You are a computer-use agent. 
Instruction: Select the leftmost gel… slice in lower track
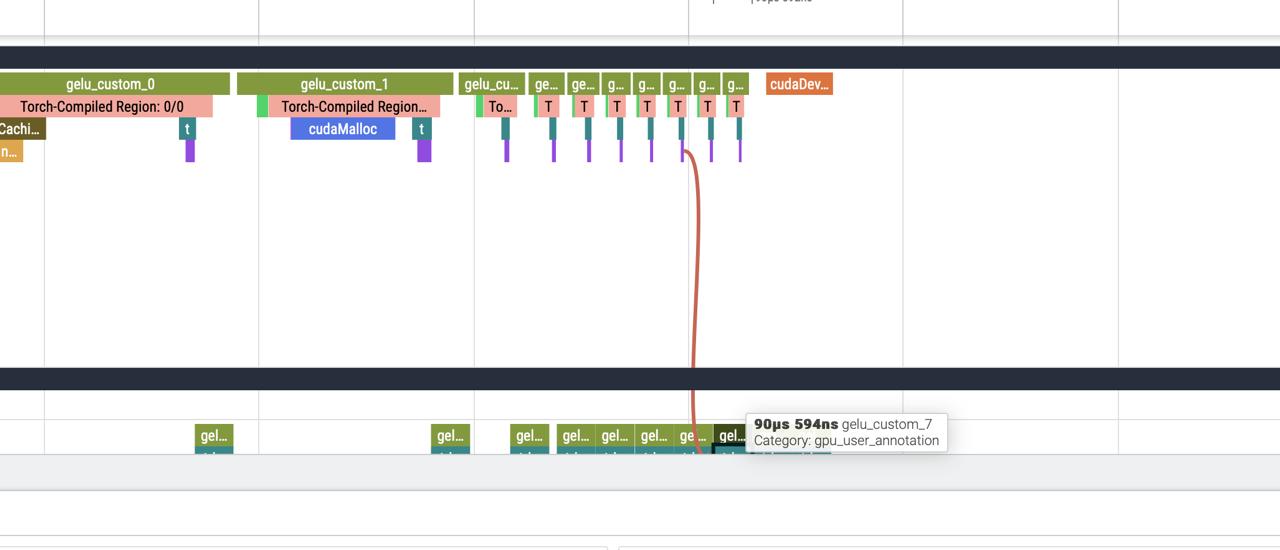point(214,436)
